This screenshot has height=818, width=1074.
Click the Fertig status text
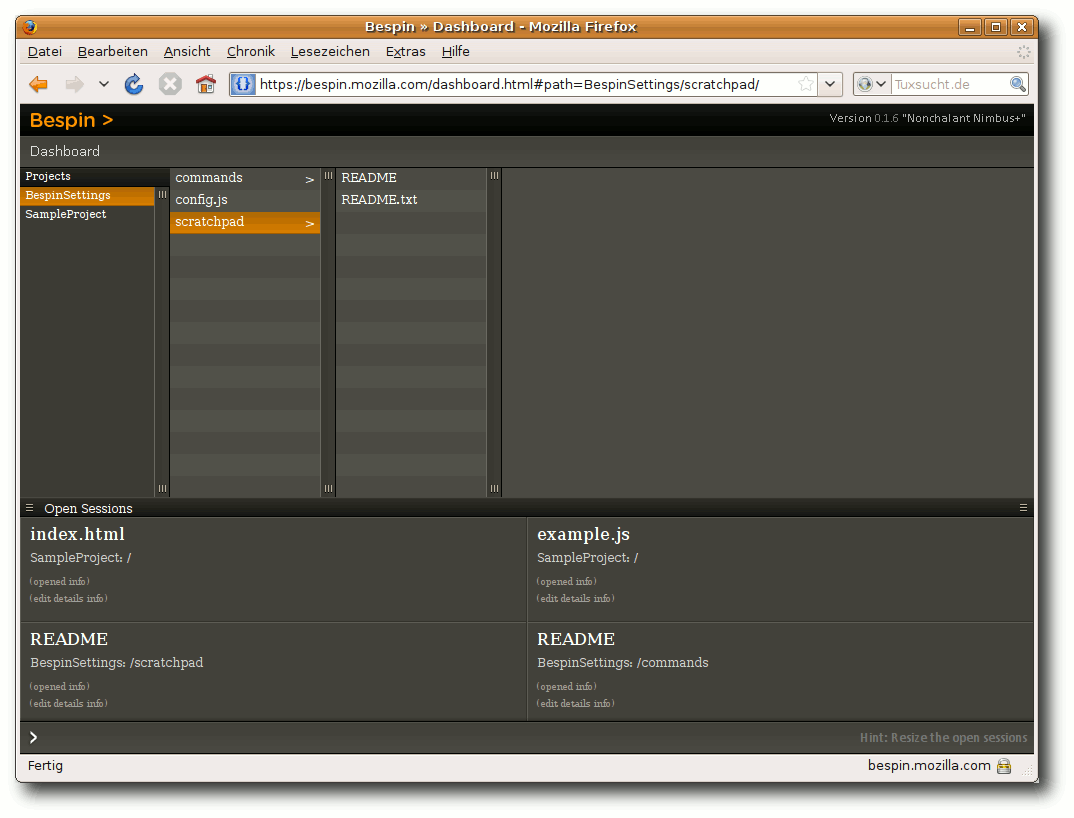(x=45, y=765)
